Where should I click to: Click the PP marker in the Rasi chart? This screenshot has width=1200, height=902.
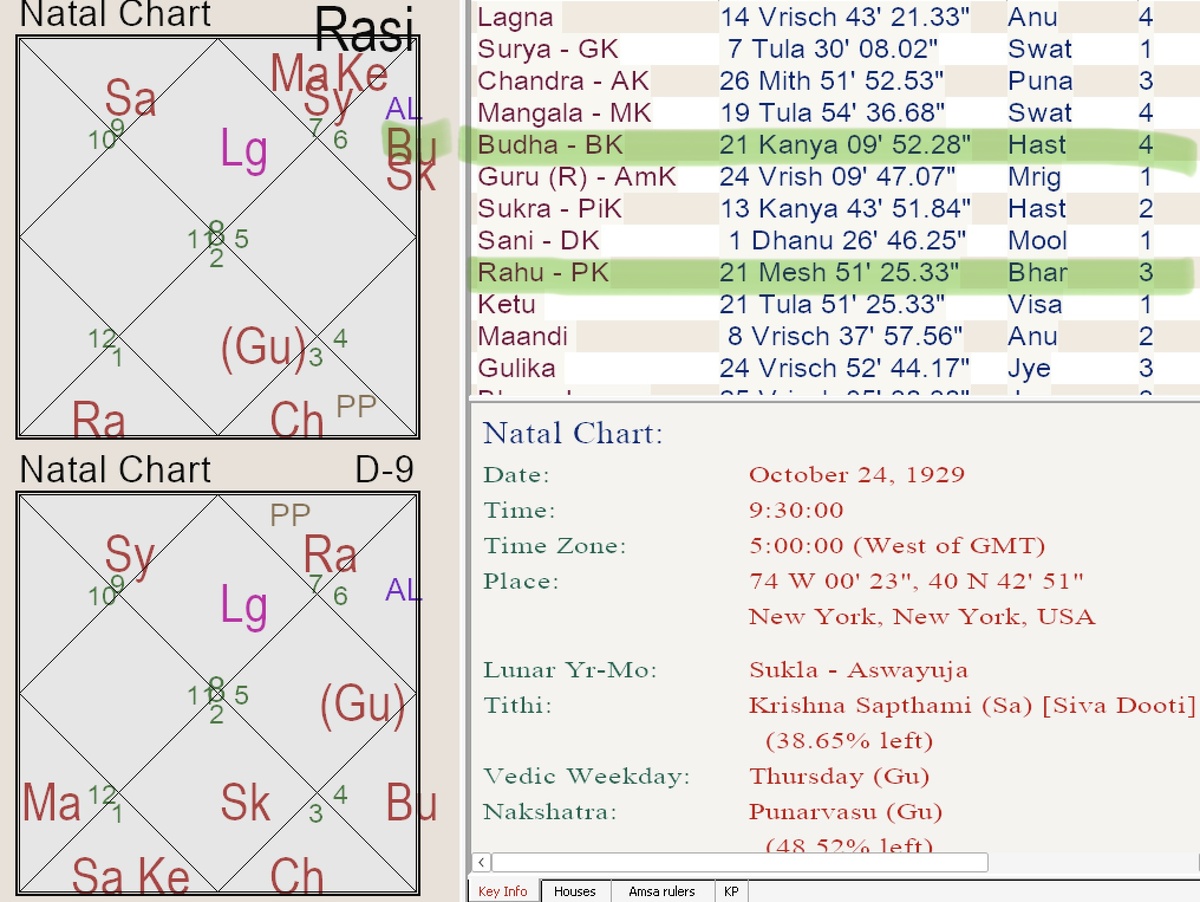356,406
